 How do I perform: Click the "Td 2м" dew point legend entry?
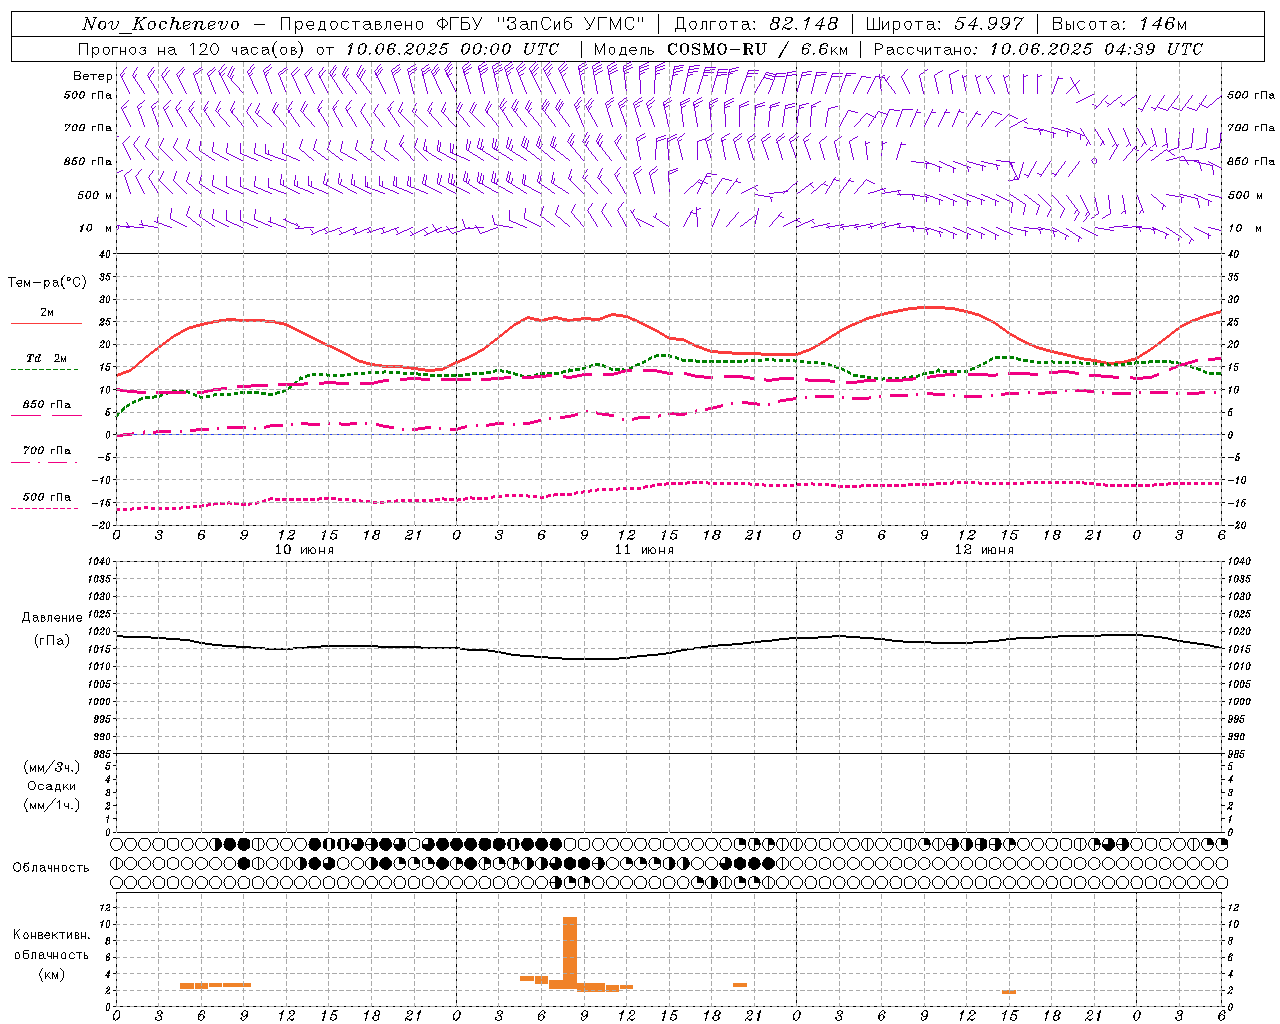pyautogui.click(x=46, y=358)
